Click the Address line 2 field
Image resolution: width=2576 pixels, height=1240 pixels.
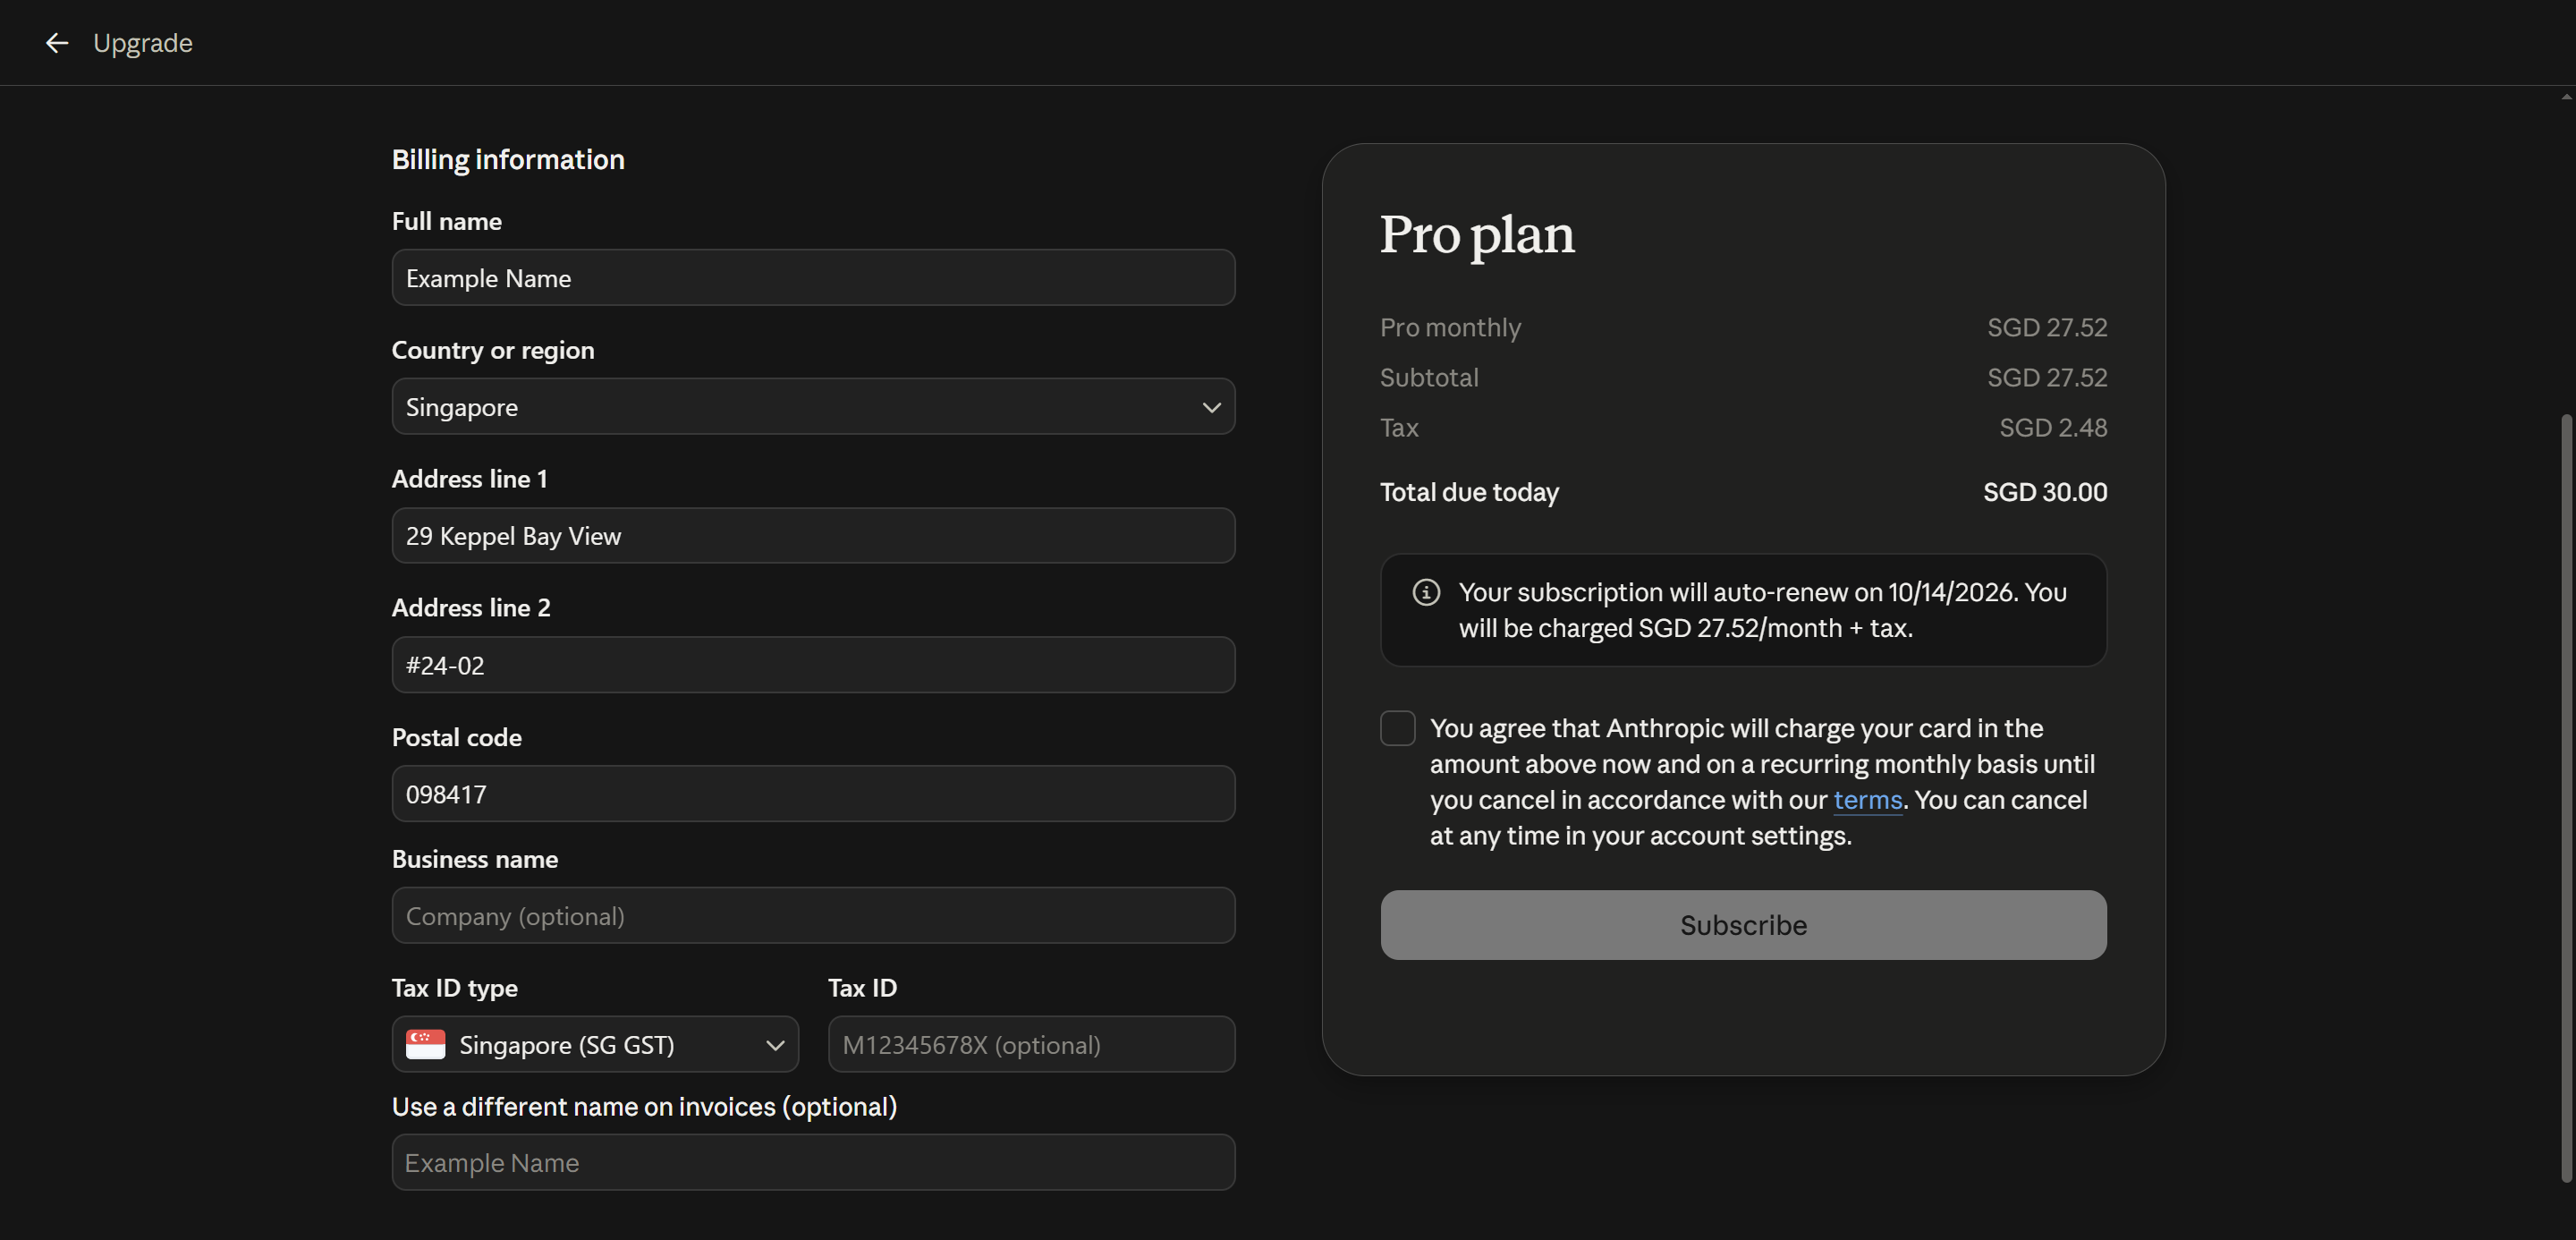pos(814,665)
